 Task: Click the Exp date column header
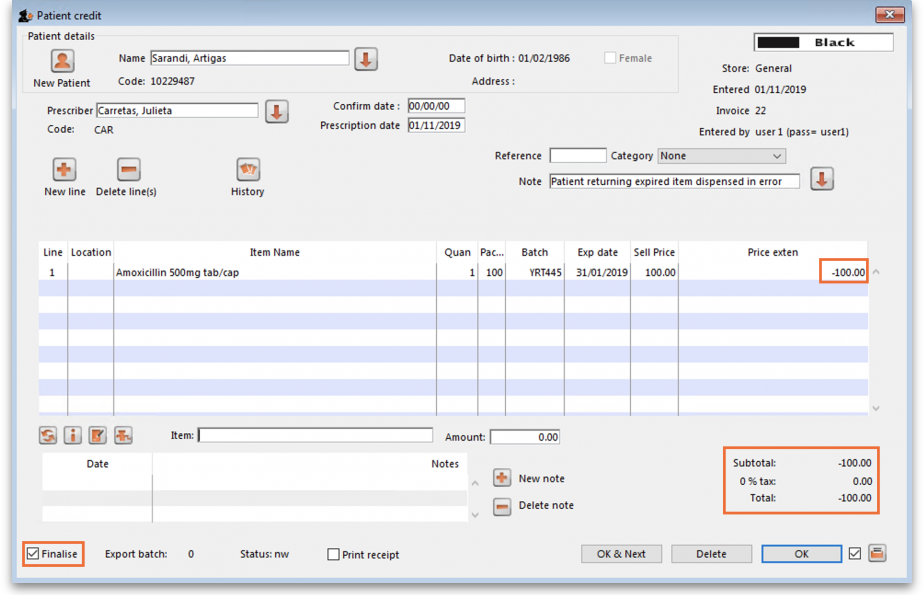pos(597,253)
